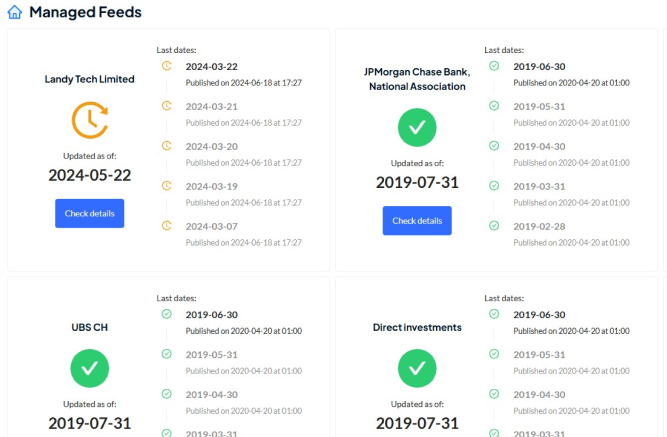Click Last dates label in UBS CH card

(176, 298)
